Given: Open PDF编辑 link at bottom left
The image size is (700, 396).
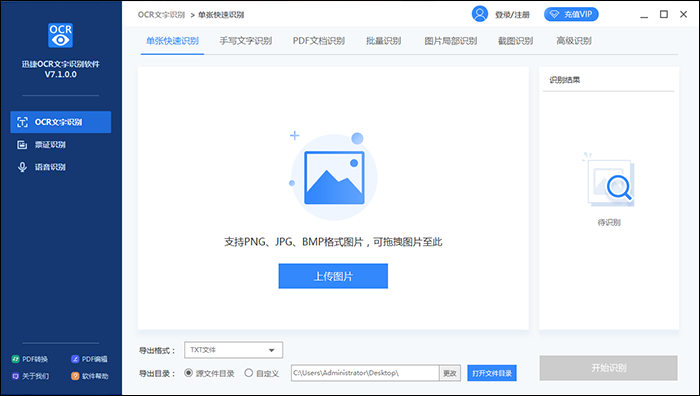Looking at the screenshot, I should [x=89, y=359].
